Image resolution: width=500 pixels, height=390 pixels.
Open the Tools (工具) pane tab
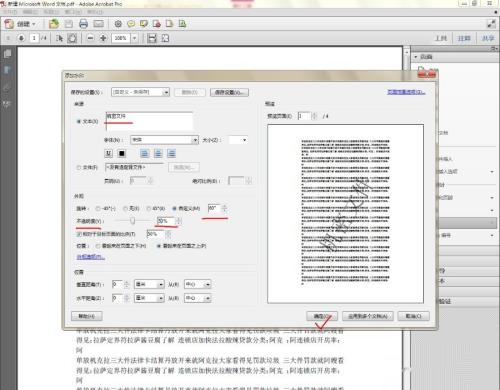click(441, 38)
